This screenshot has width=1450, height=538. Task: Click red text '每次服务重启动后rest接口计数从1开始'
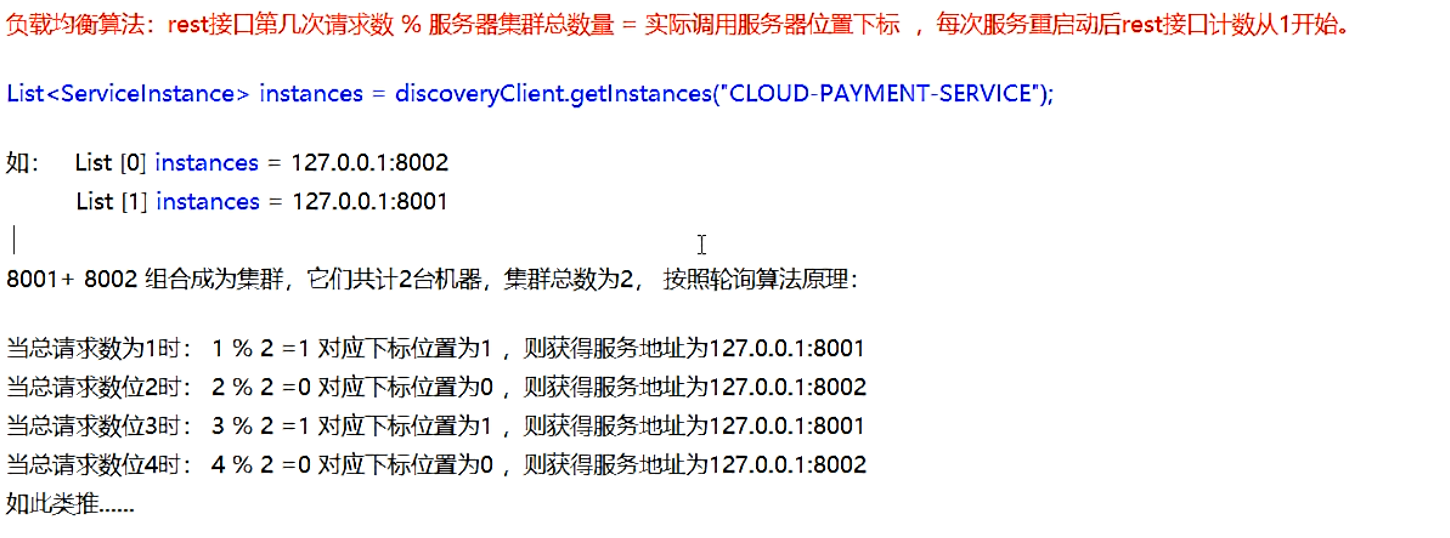tap(1141, 25)
